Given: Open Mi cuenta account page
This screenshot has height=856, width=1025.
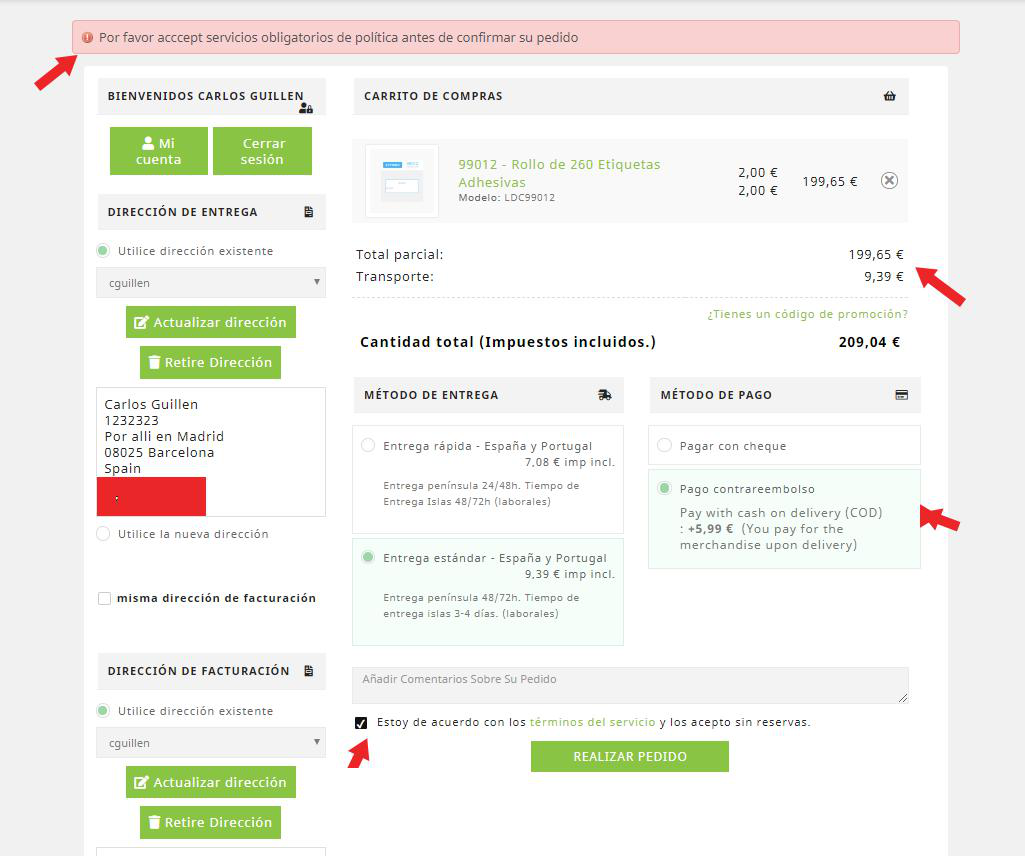Looking at the screenshot, I should point(159,151).
